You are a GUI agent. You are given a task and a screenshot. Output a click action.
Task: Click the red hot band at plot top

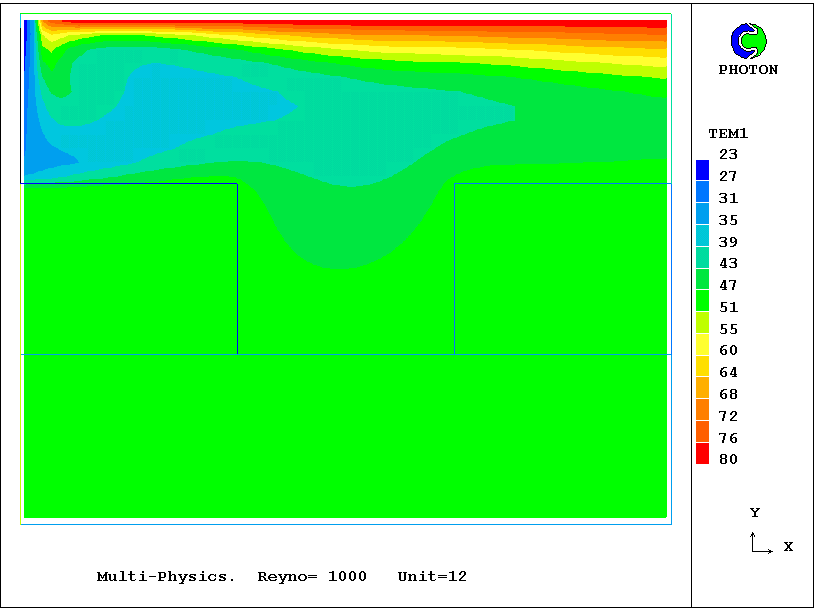point(365,23)
